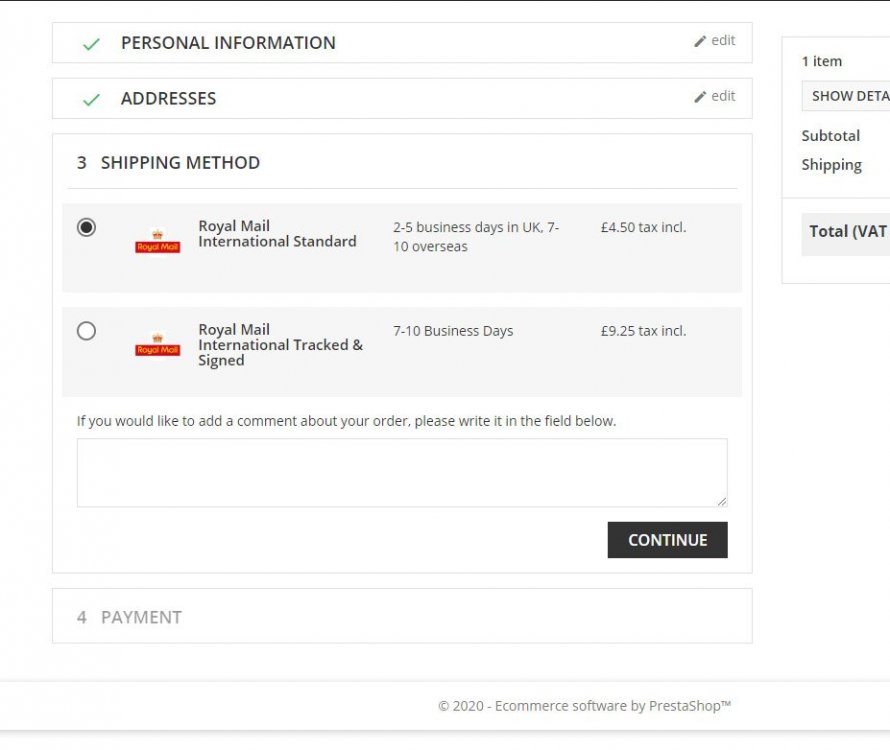Choose the International Tracked & Signed radio button
Screen dimensions: 890x750
click(x=87, y=331)
